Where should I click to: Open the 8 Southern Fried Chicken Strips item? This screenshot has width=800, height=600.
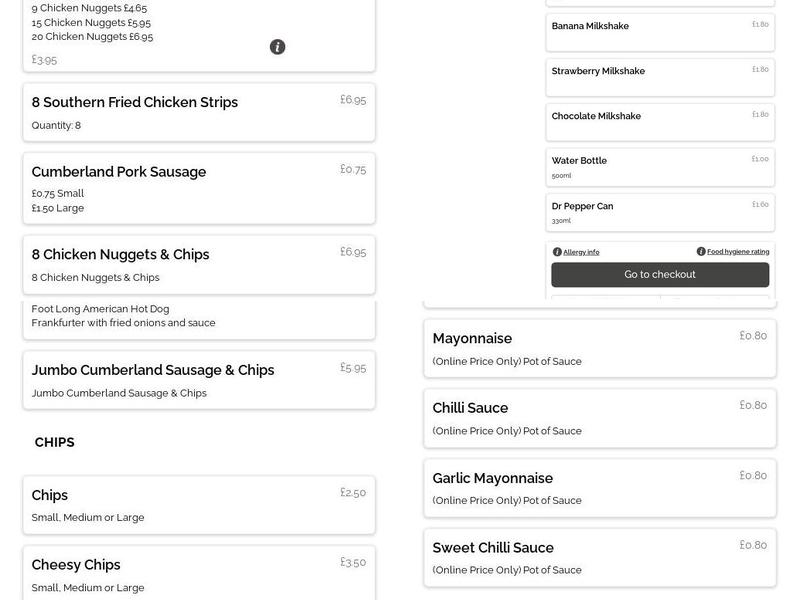[x=199, y=110]
